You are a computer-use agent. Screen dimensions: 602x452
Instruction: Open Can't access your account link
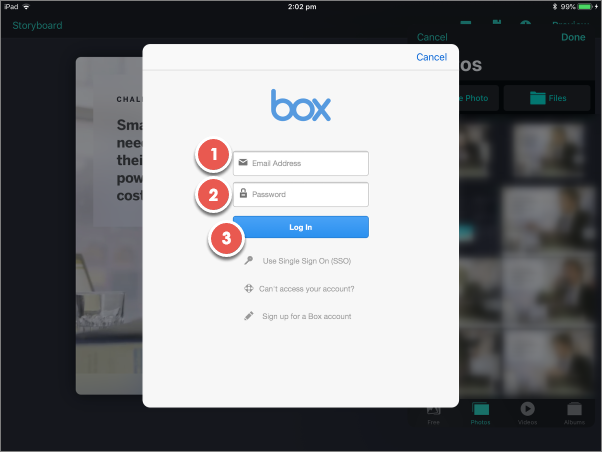click(x=306, y=289)
